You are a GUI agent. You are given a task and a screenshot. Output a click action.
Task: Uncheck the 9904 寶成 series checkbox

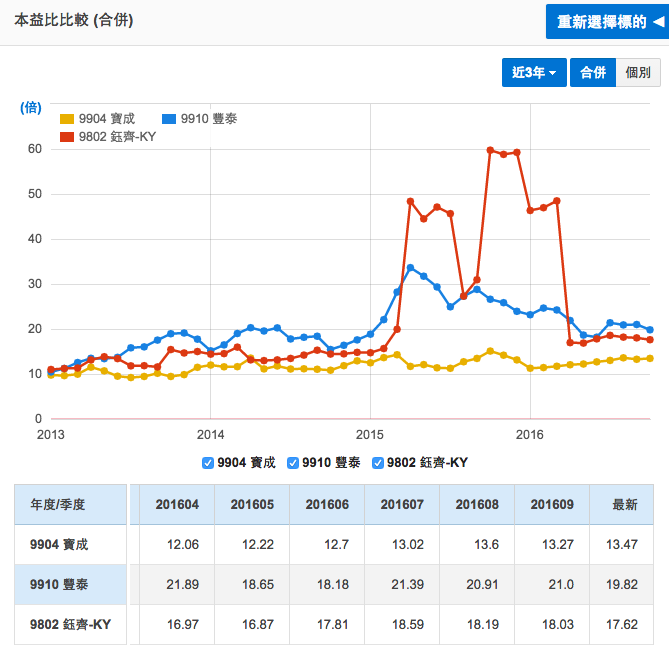[207, 462]
